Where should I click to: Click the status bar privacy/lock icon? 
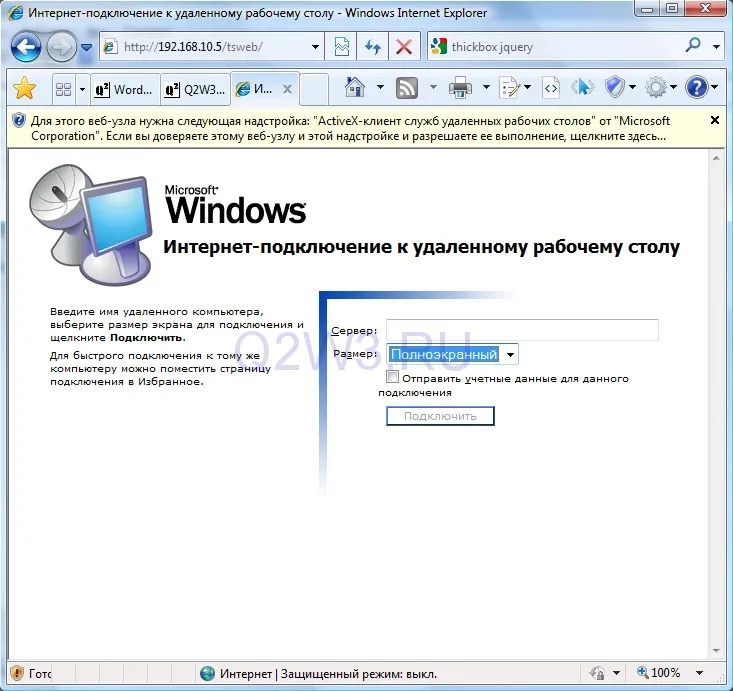tap(597, 673)
